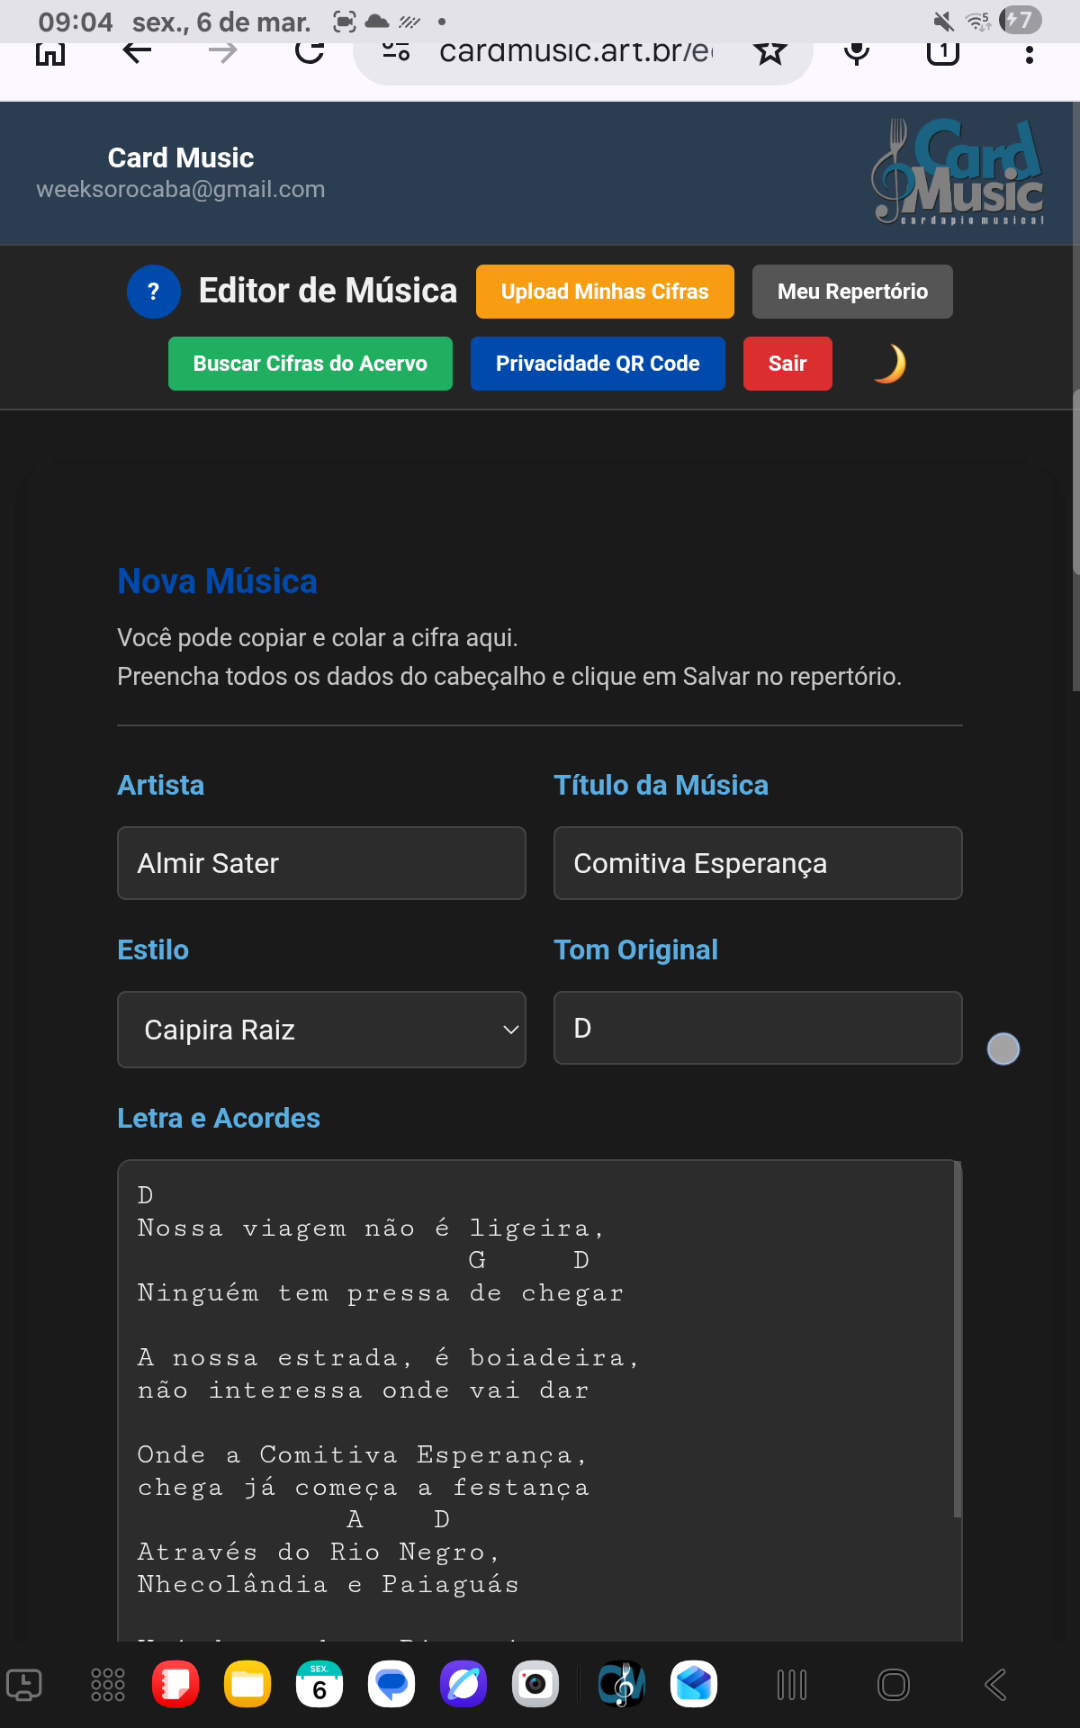The width and height of the screenshot is (1080, 1728).
Task: Open Privacidade QR Code settings
Action: [597, 364]
